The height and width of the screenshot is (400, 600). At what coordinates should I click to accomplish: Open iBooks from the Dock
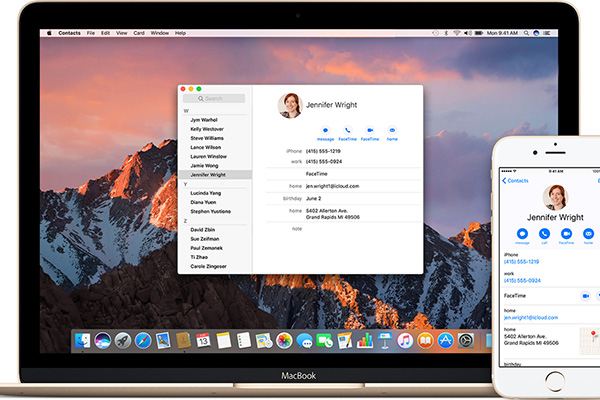coord(425,341)
